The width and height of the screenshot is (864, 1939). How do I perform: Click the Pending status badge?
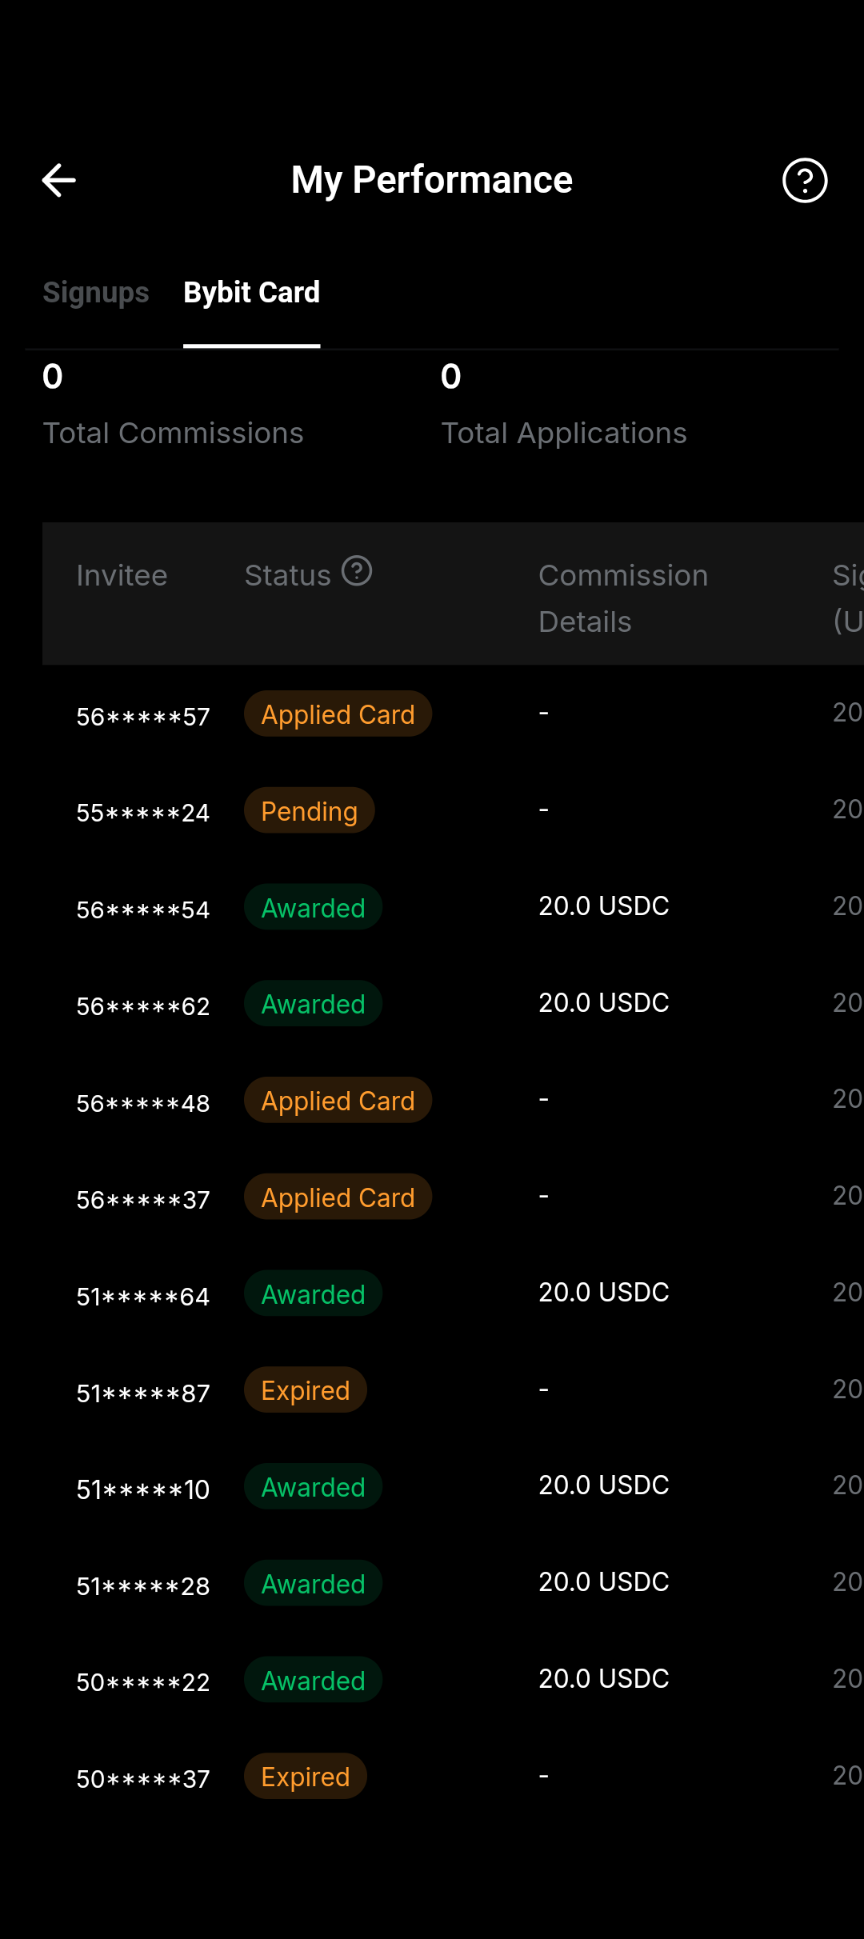[309, 811]
